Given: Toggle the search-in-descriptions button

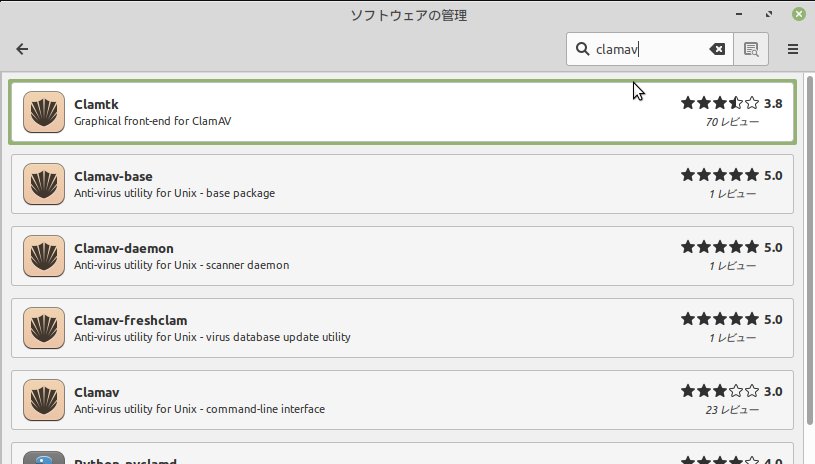Looking at the screenshot, I should [751, 49].
